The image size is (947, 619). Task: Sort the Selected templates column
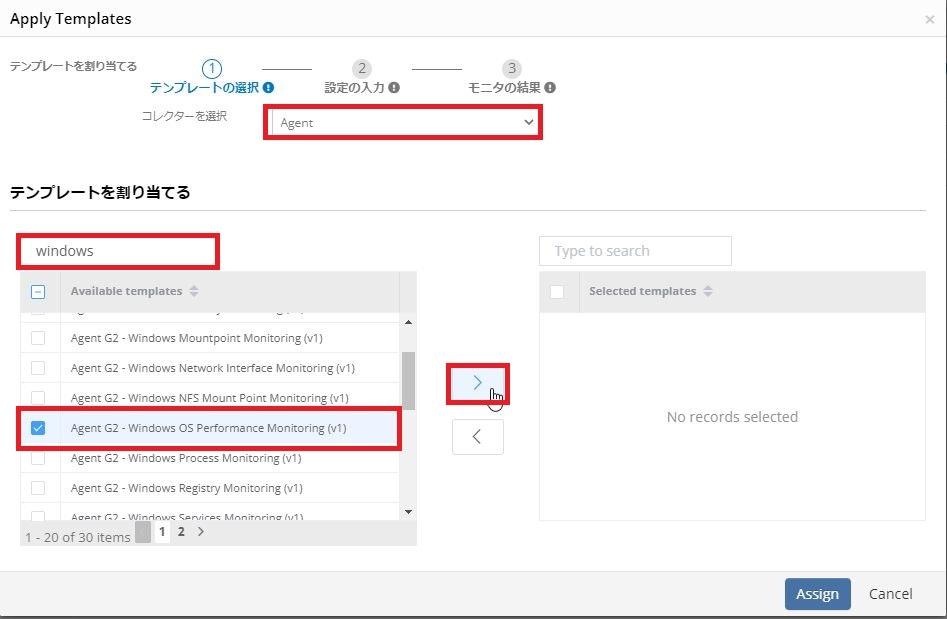[708, 291]
